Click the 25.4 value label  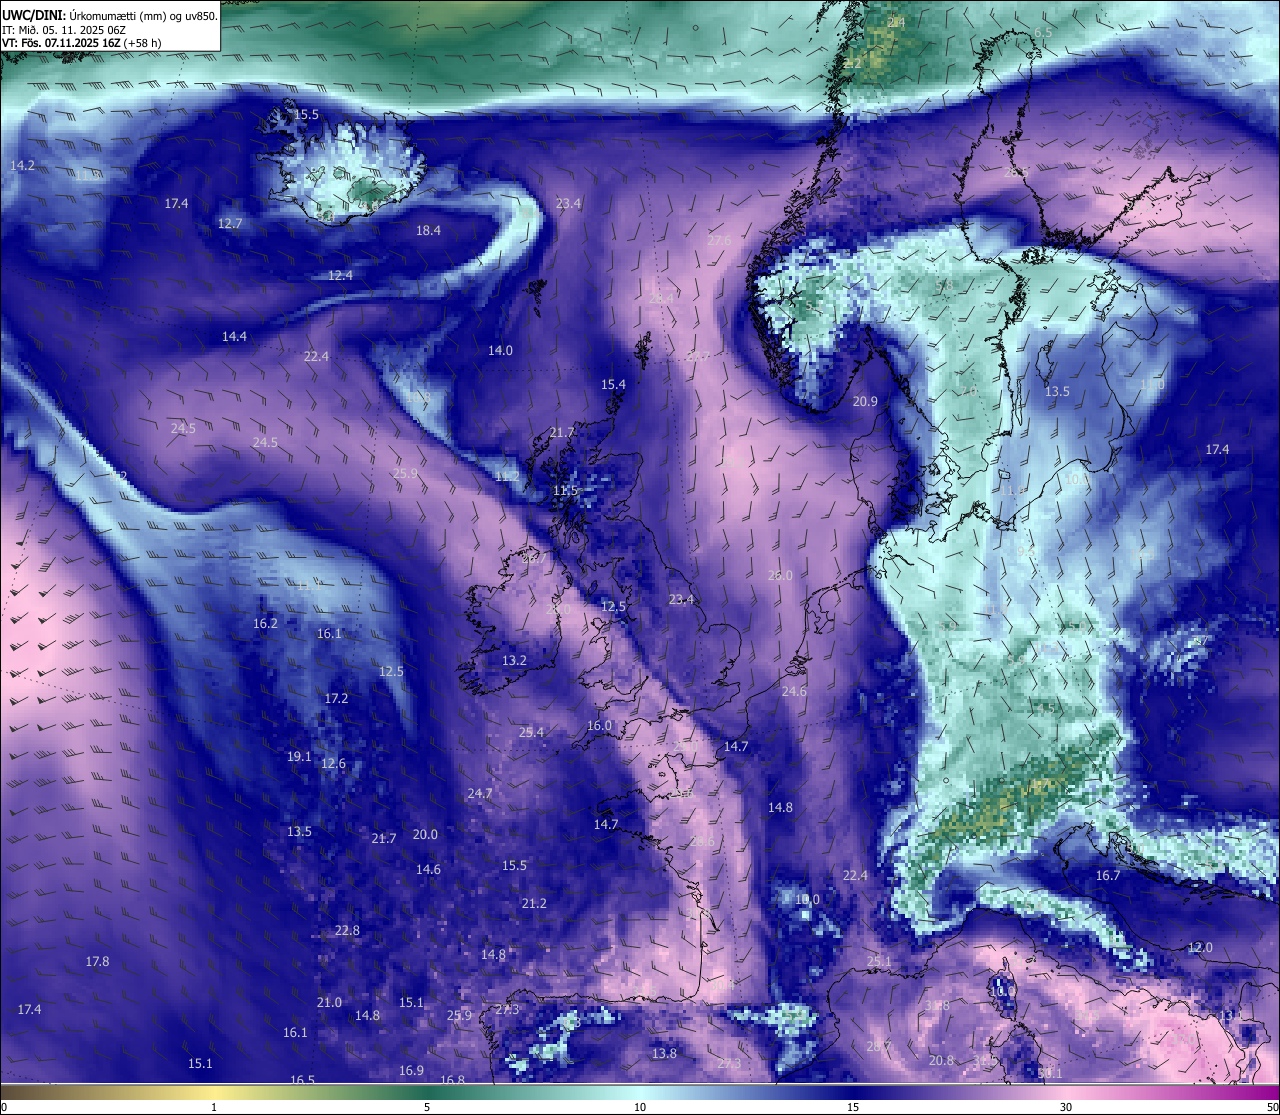coord(531,732)
